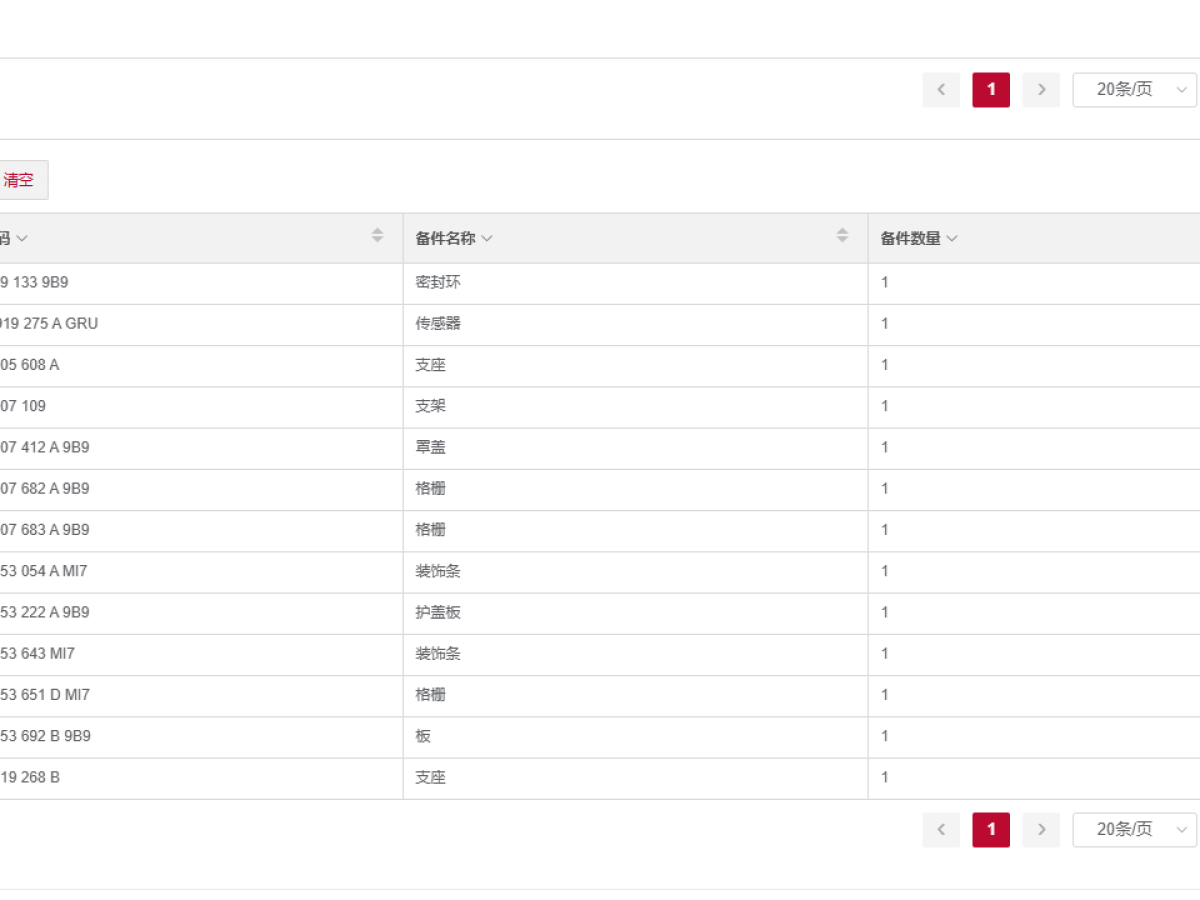Go to next page using bottom pagination arrow

(x=1041, y=830)
